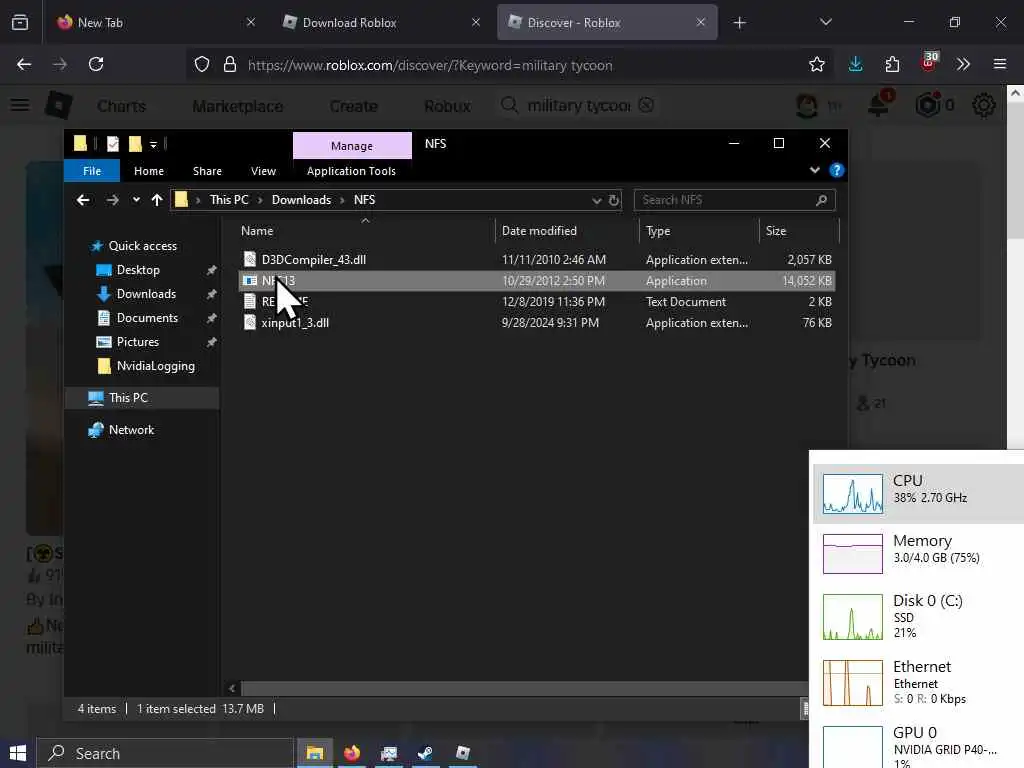Open the Firefox extensions puzzle icon
This screenshot has height=768, width=1024.
892,64
